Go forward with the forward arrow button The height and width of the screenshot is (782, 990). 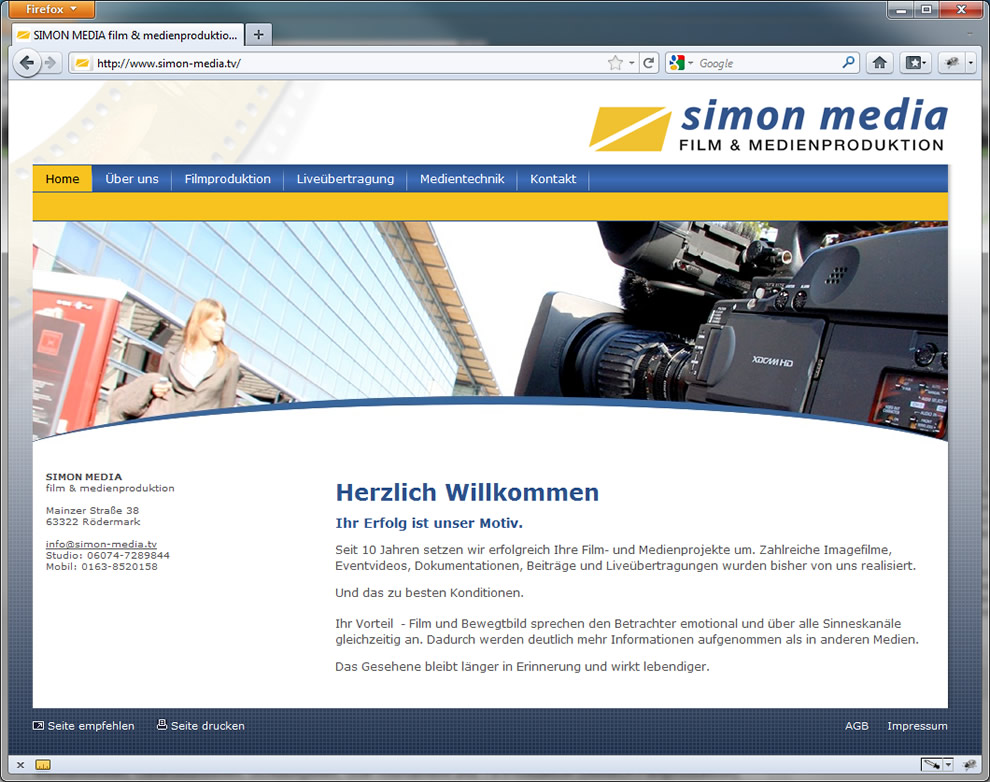point(51,63)
